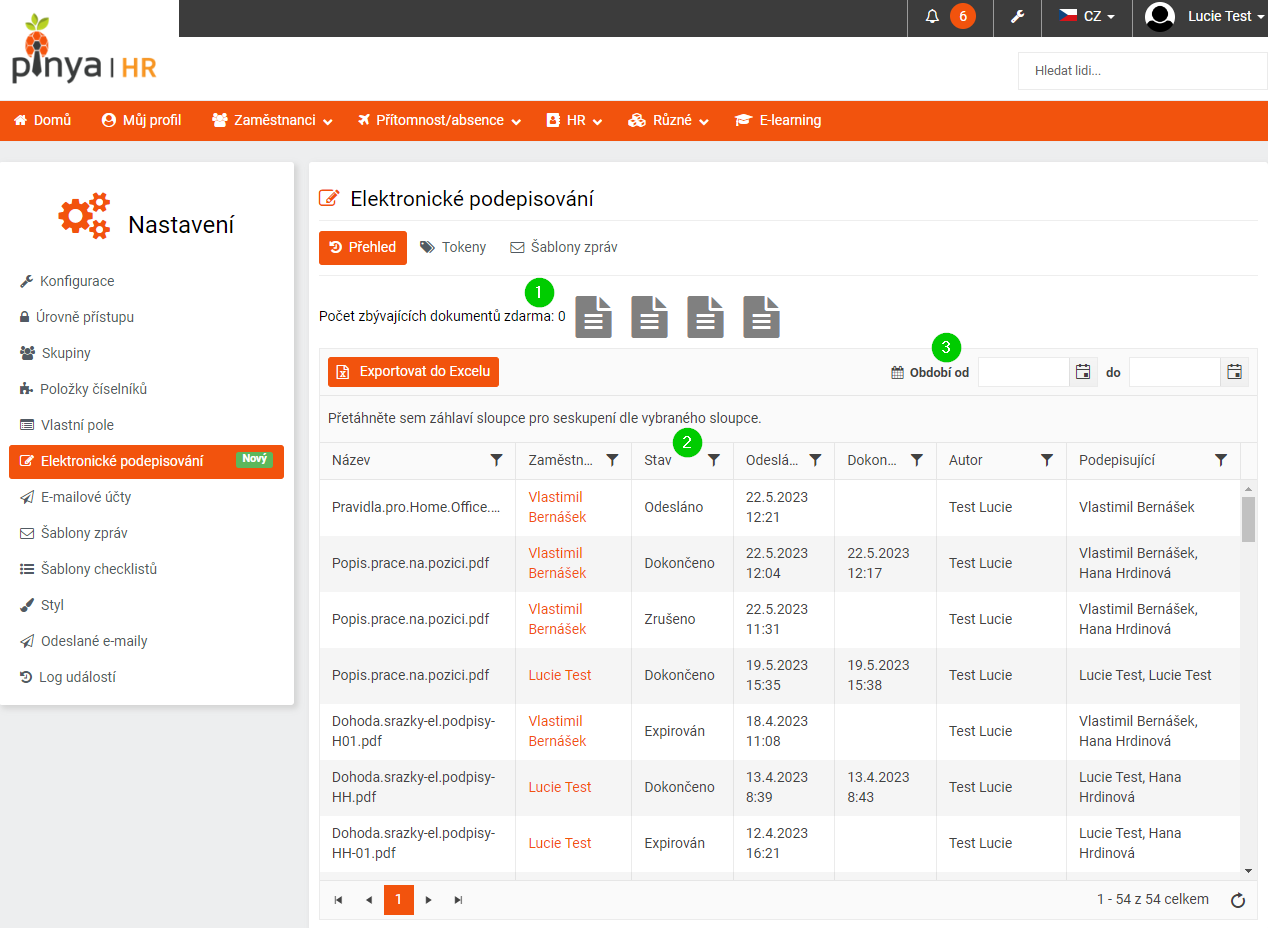Expand the Zaměstnanci menu

click(x=272, y=120)
